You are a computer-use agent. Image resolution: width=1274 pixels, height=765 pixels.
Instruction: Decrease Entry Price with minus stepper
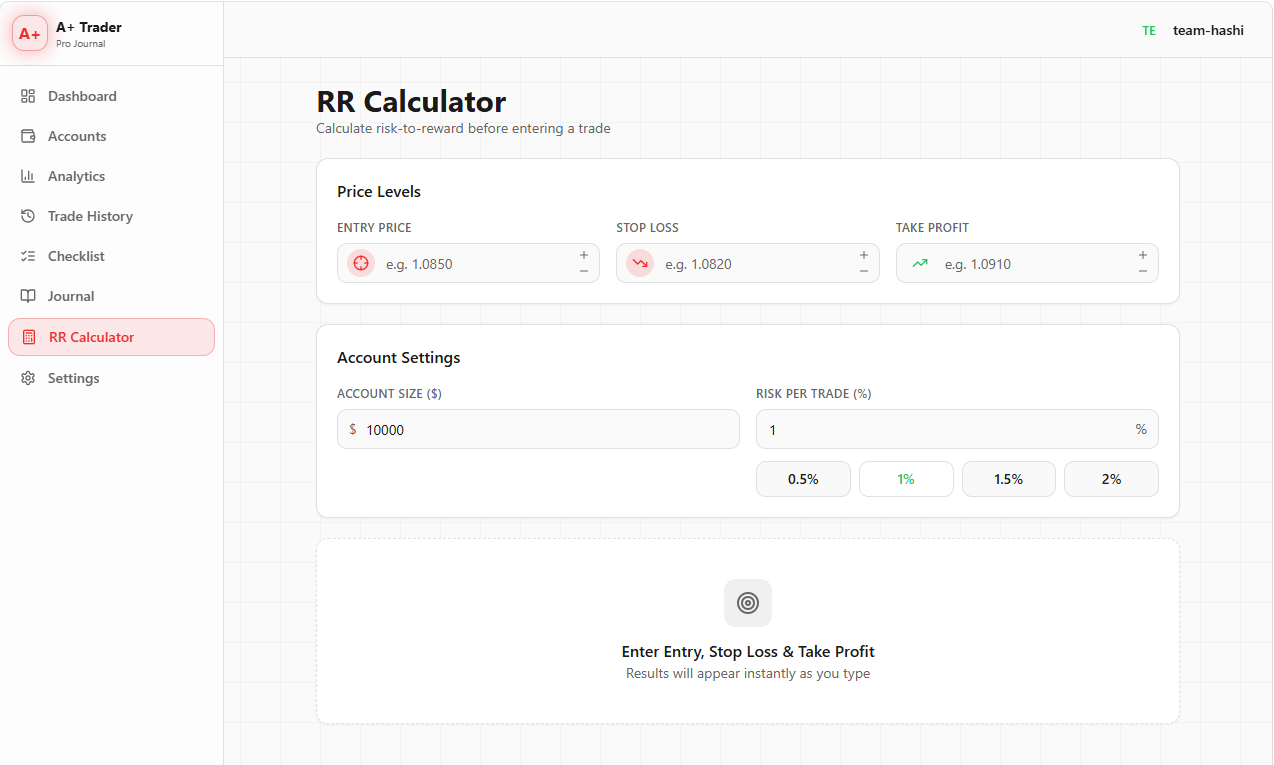(x=584, y=271)
